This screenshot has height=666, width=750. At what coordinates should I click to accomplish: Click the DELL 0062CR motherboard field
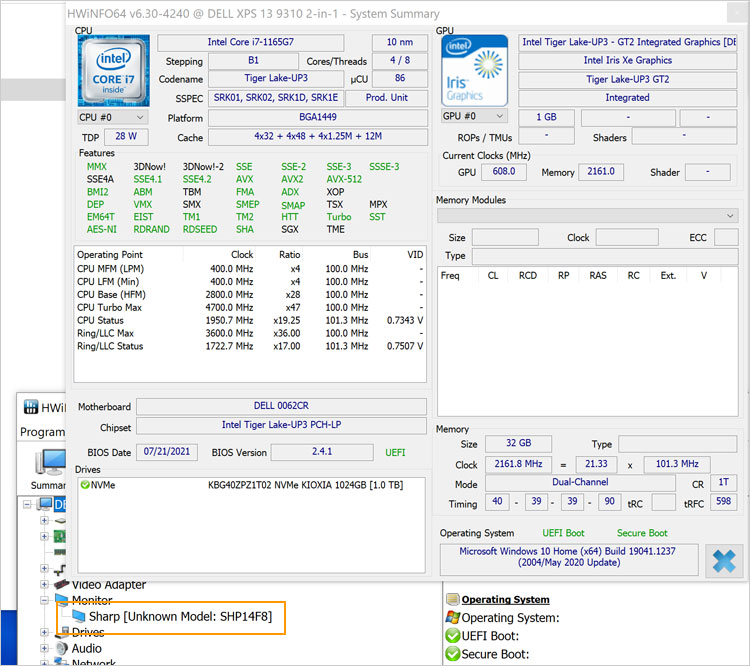pyautogui.click(x=281, y=406)
